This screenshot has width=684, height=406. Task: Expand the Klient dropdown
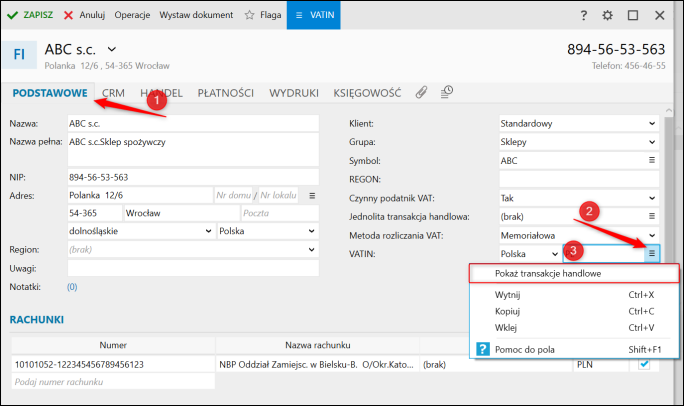[651, 124]
